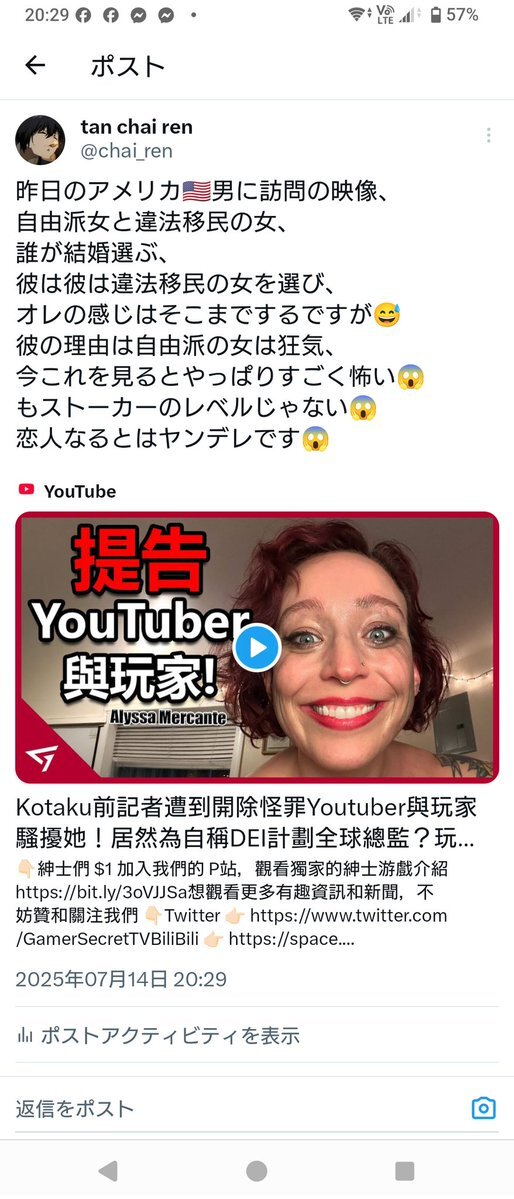Tap the post activity bar-chart icon
The image size is (514, 1199).
[25, 1036]
